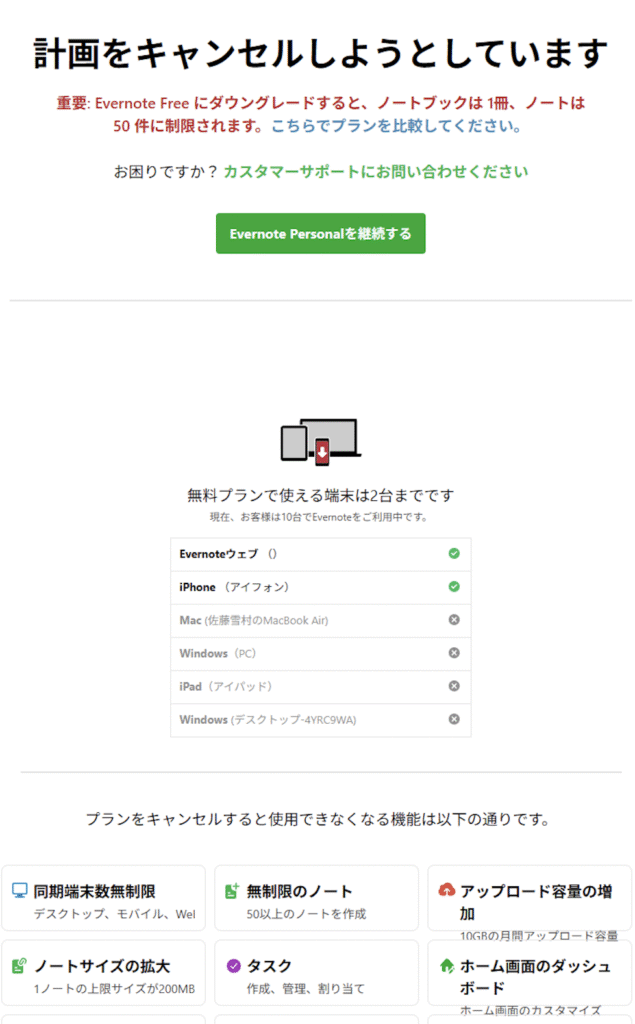Click the 無料プランで使える端末は2台までです heading
Screen dimensions: 635x1024
[x=321, y=496]
